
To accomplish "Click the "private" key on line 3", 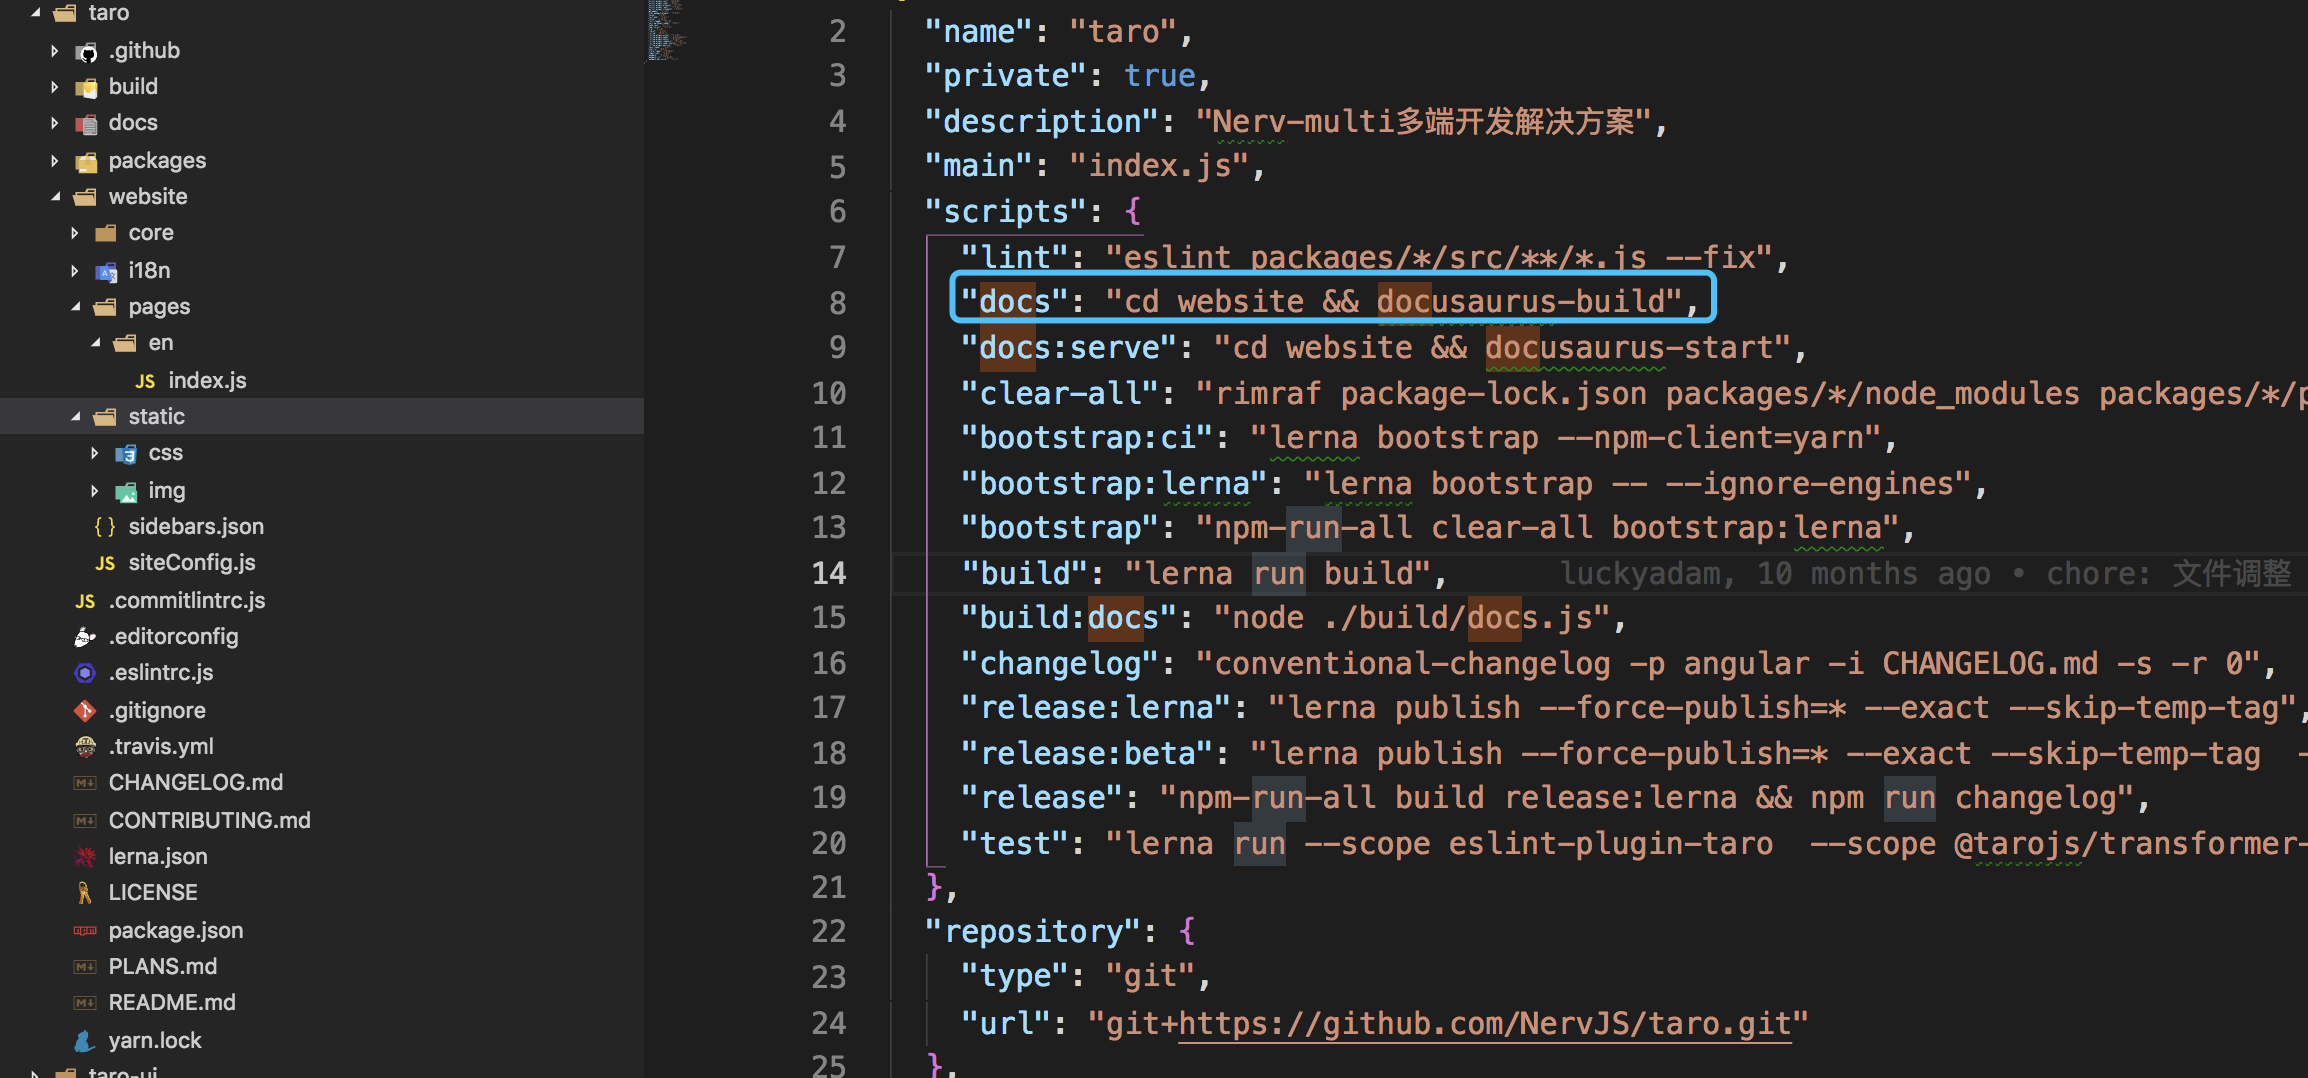I will click(x=1006, y=76).
